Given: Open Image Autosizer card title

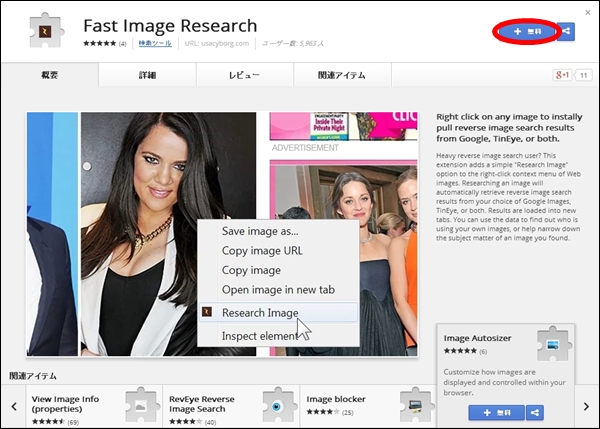Looking at the screenshot, I should (478, 338).
